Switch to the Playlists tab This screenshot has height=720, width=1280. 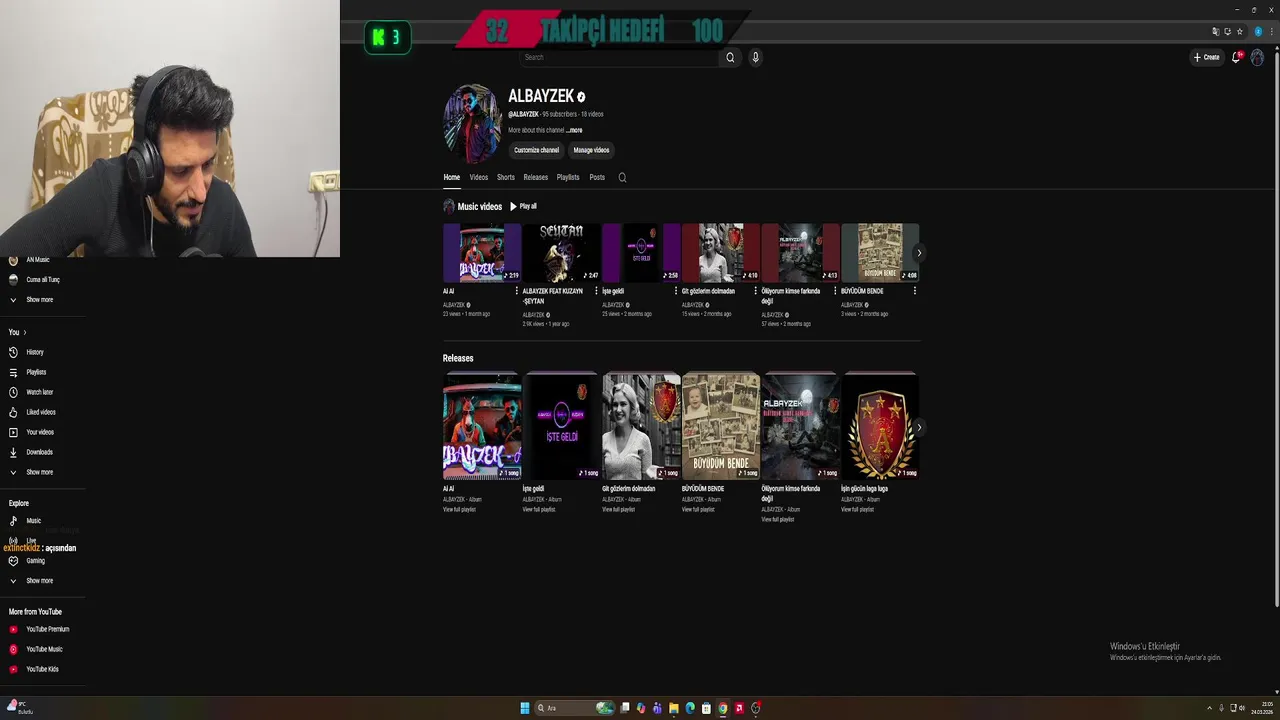tap(568, 177)
